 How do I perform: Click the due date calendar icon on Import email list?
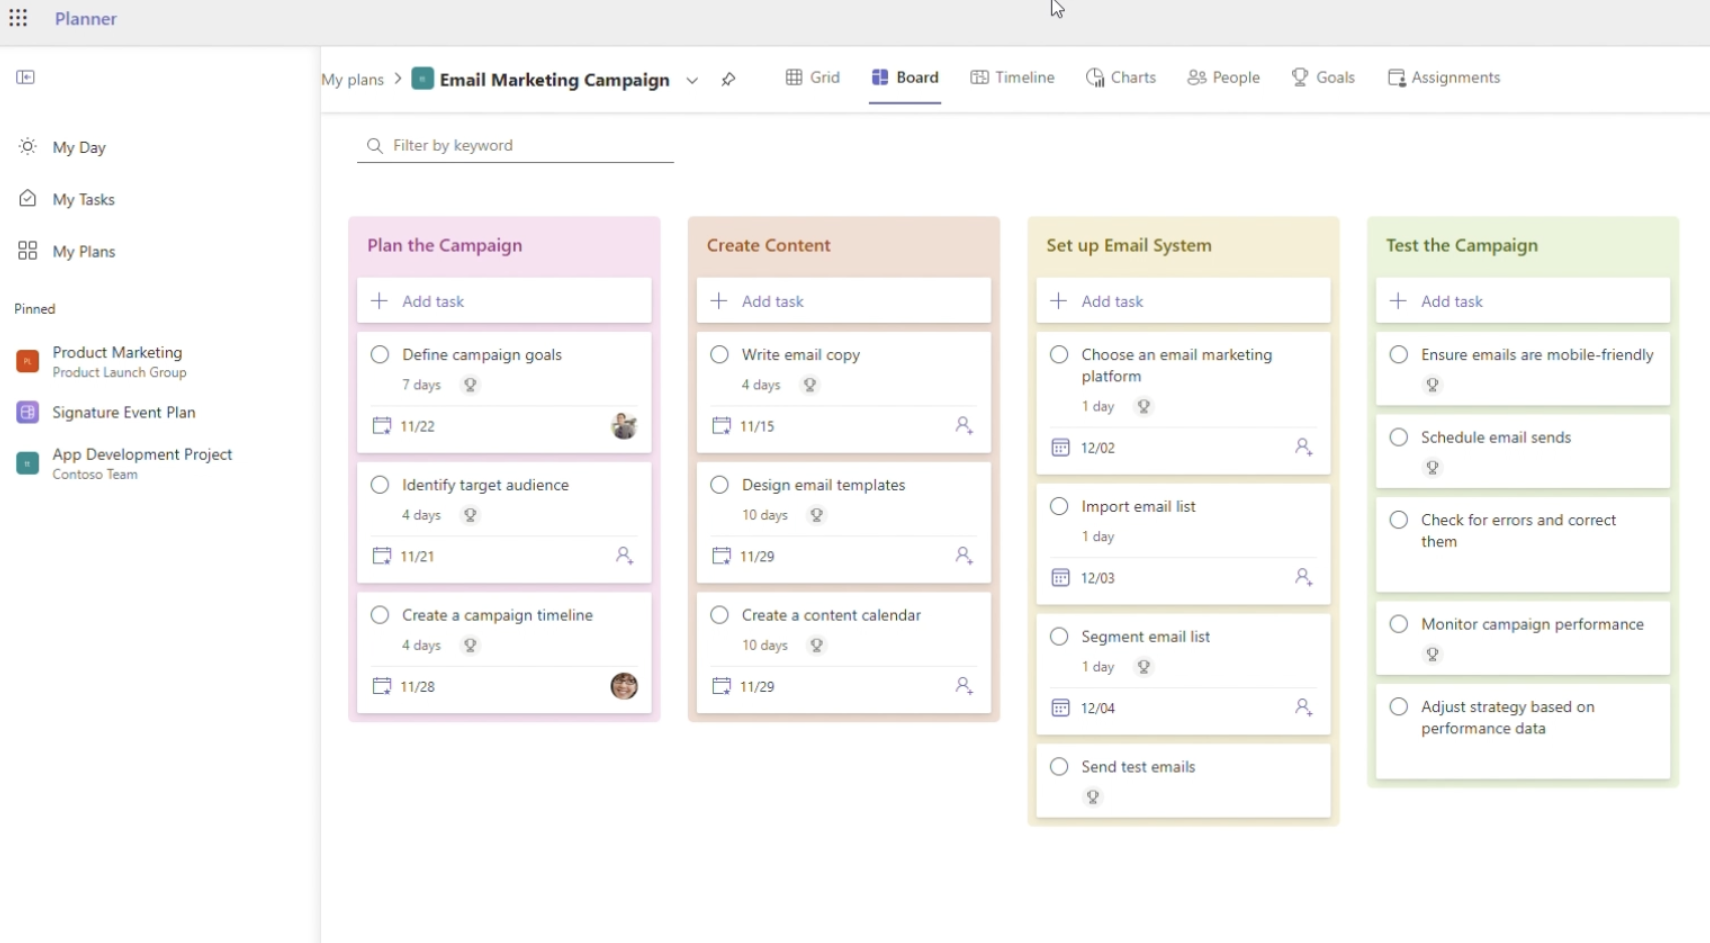(1060, 577)
